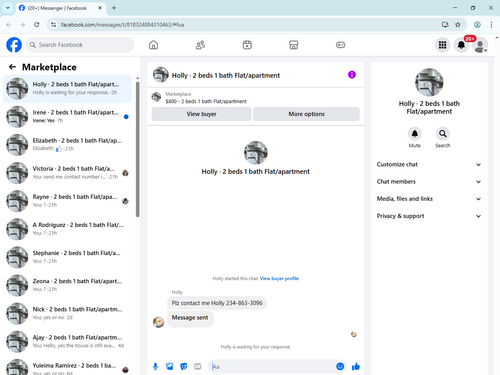Expand Media, files and links section
Screen dimensions: 500x375
429,199
